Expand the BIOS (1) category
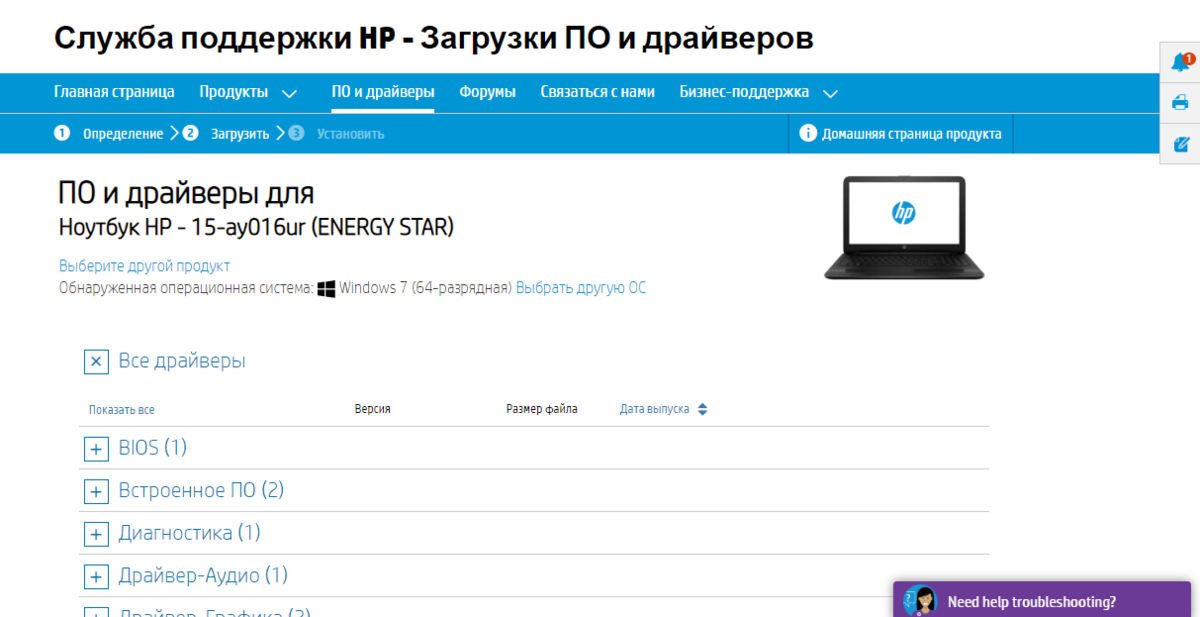 96,449
